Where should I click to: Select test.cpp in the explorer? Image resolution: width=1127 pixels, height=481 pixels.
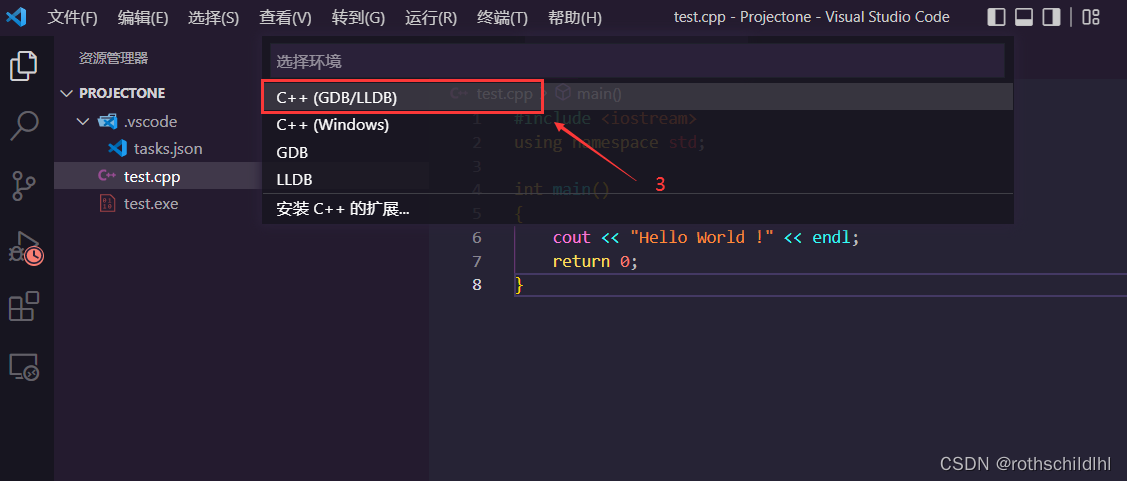point(152,176)
